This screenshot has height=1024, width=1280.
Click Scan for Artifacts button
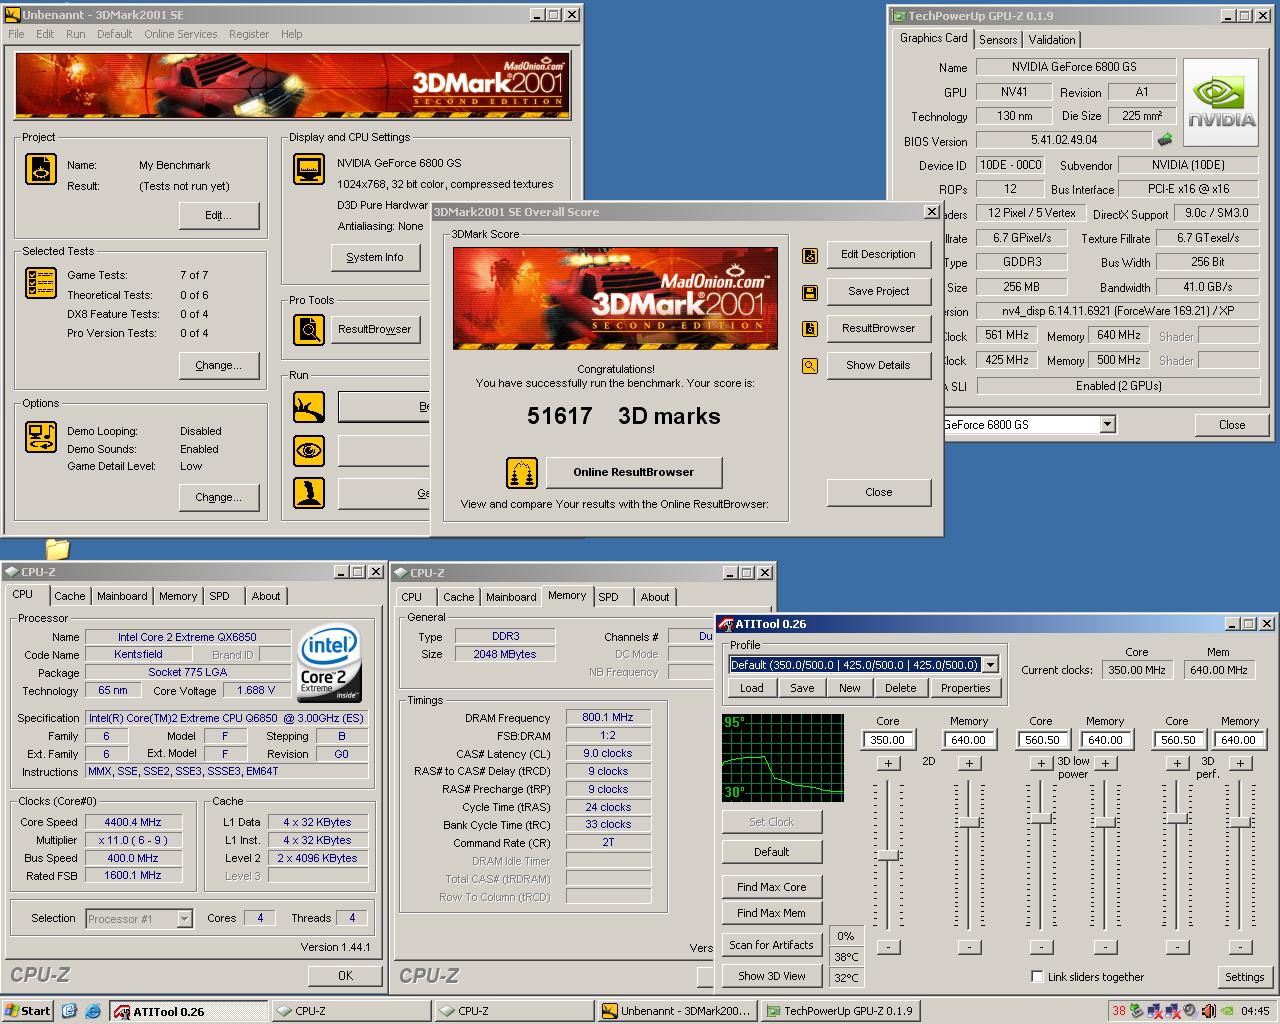(771, 945)
